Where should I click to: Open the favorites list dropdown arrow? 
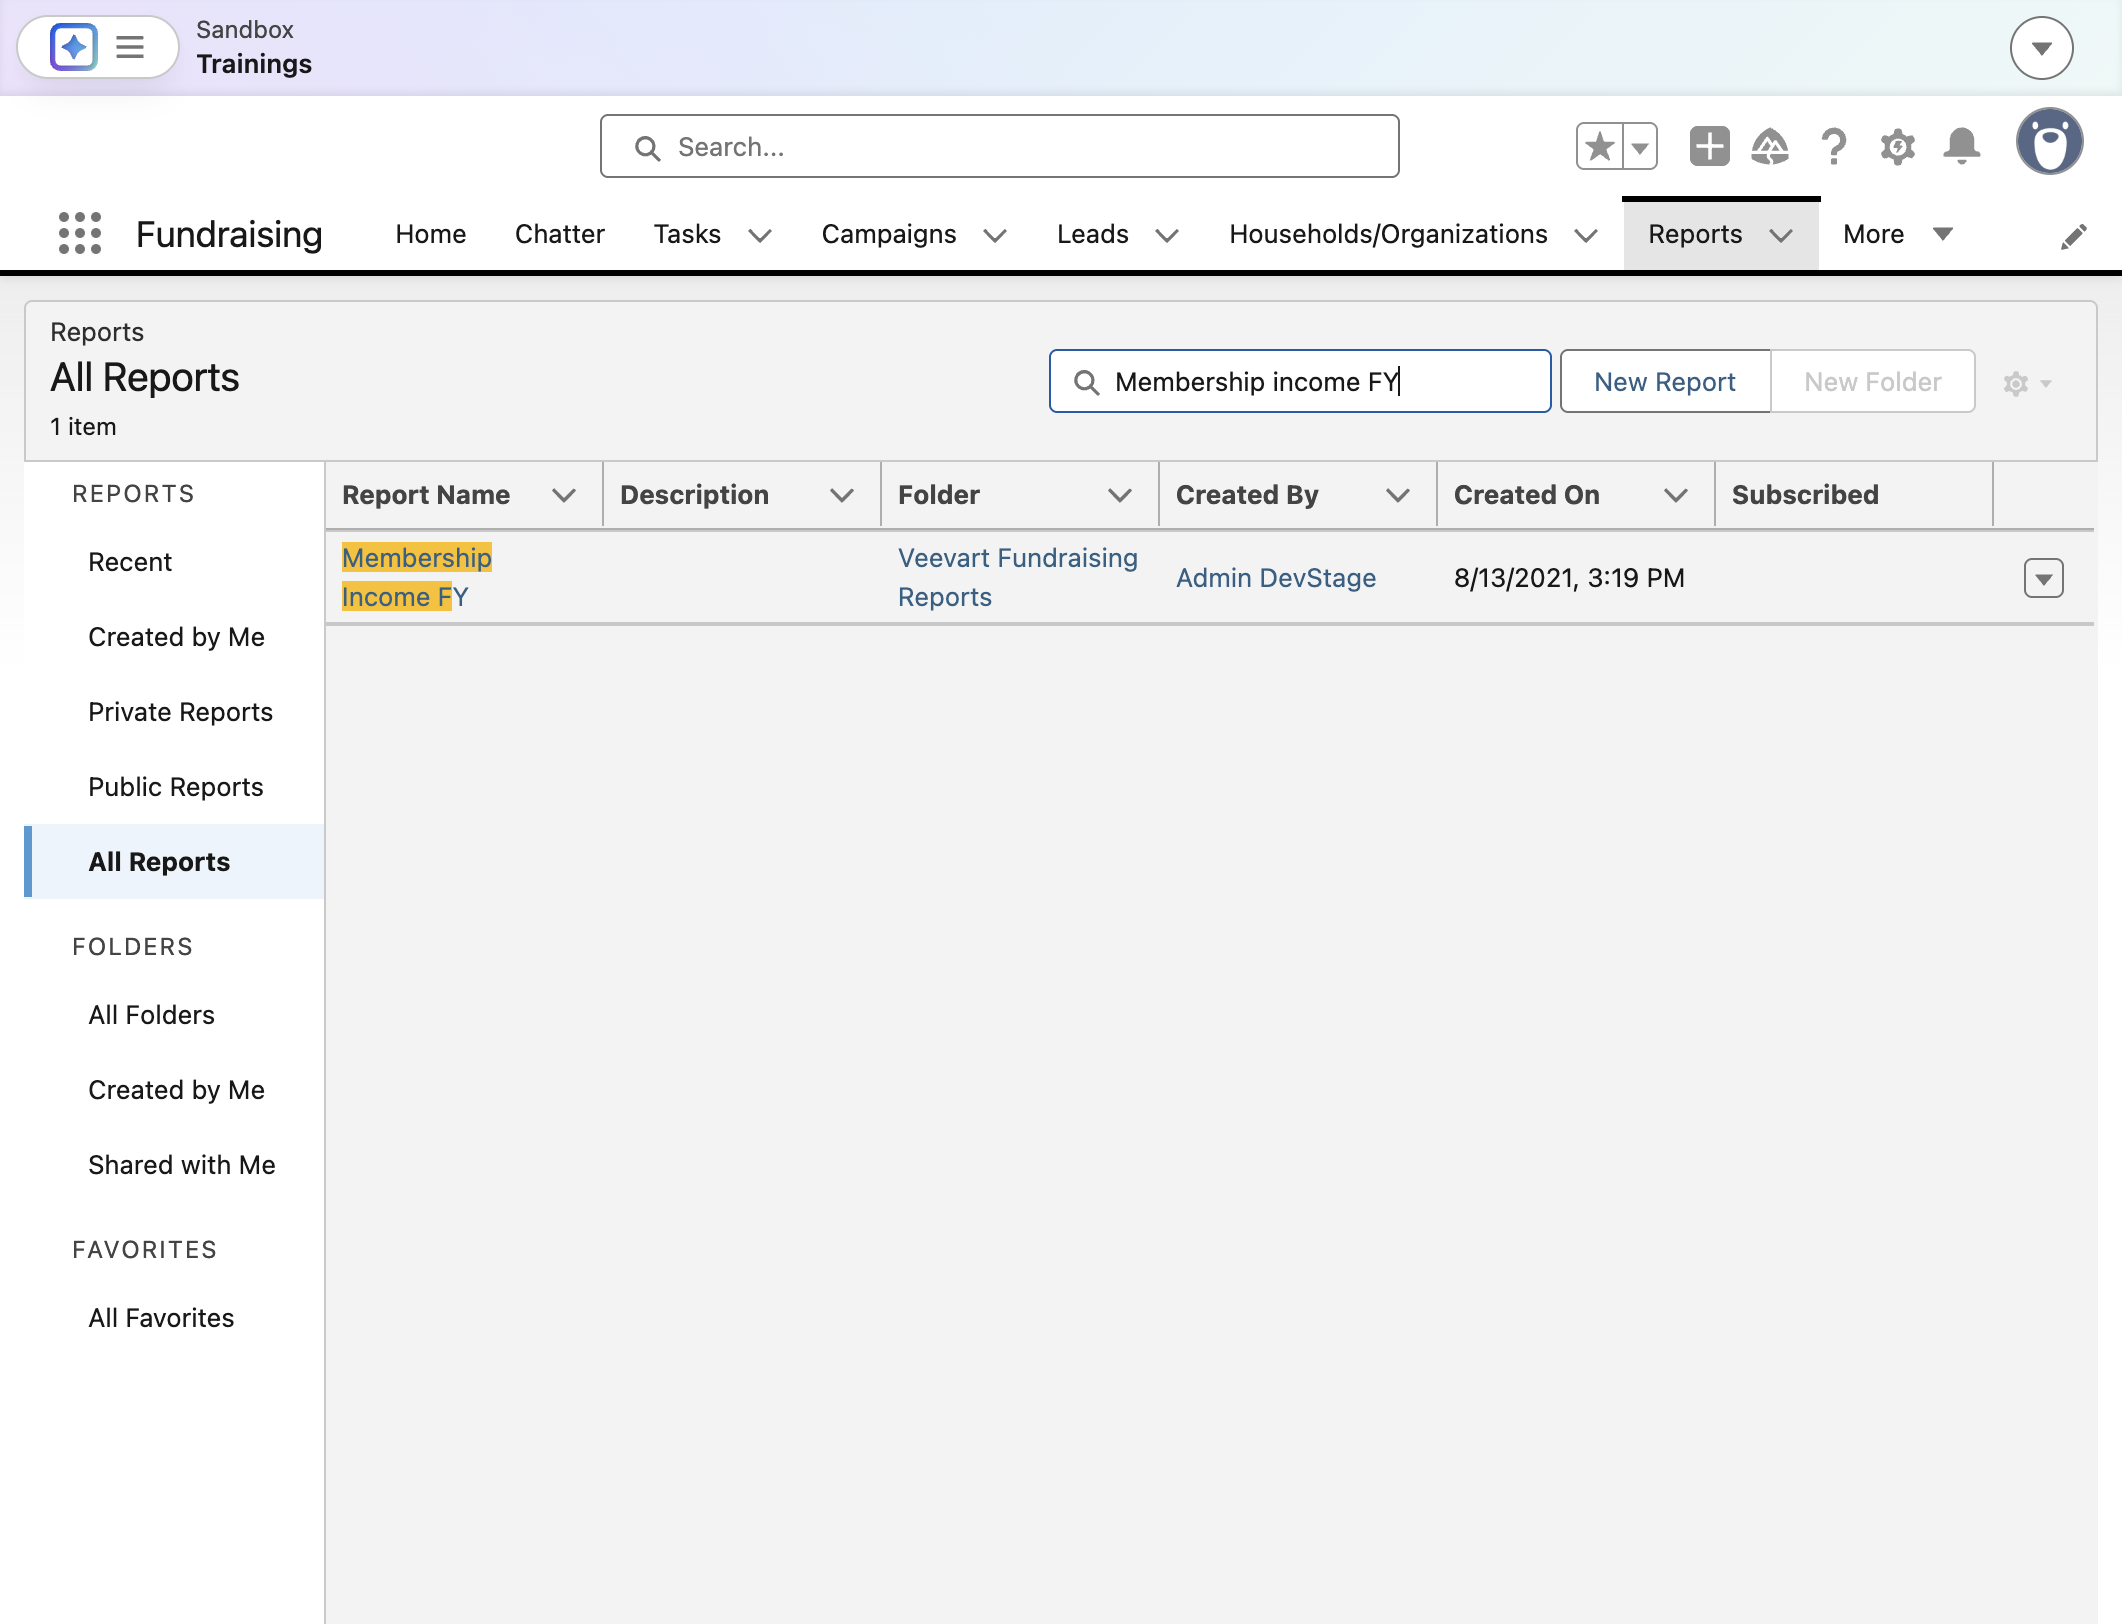coord(1640,147)
